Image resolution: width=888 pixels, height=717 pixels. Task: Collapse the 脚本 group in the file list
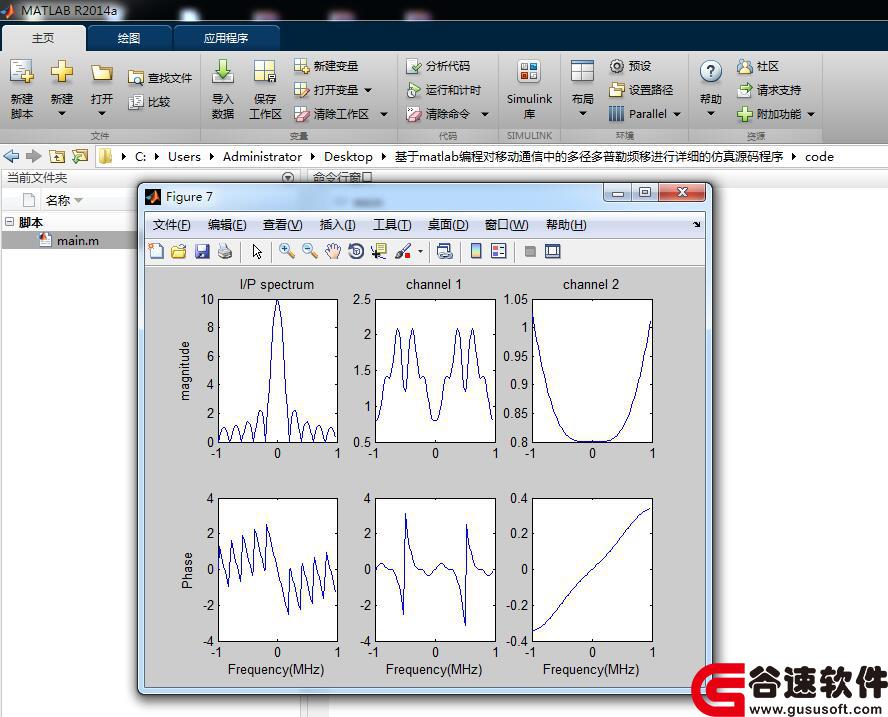9,222
